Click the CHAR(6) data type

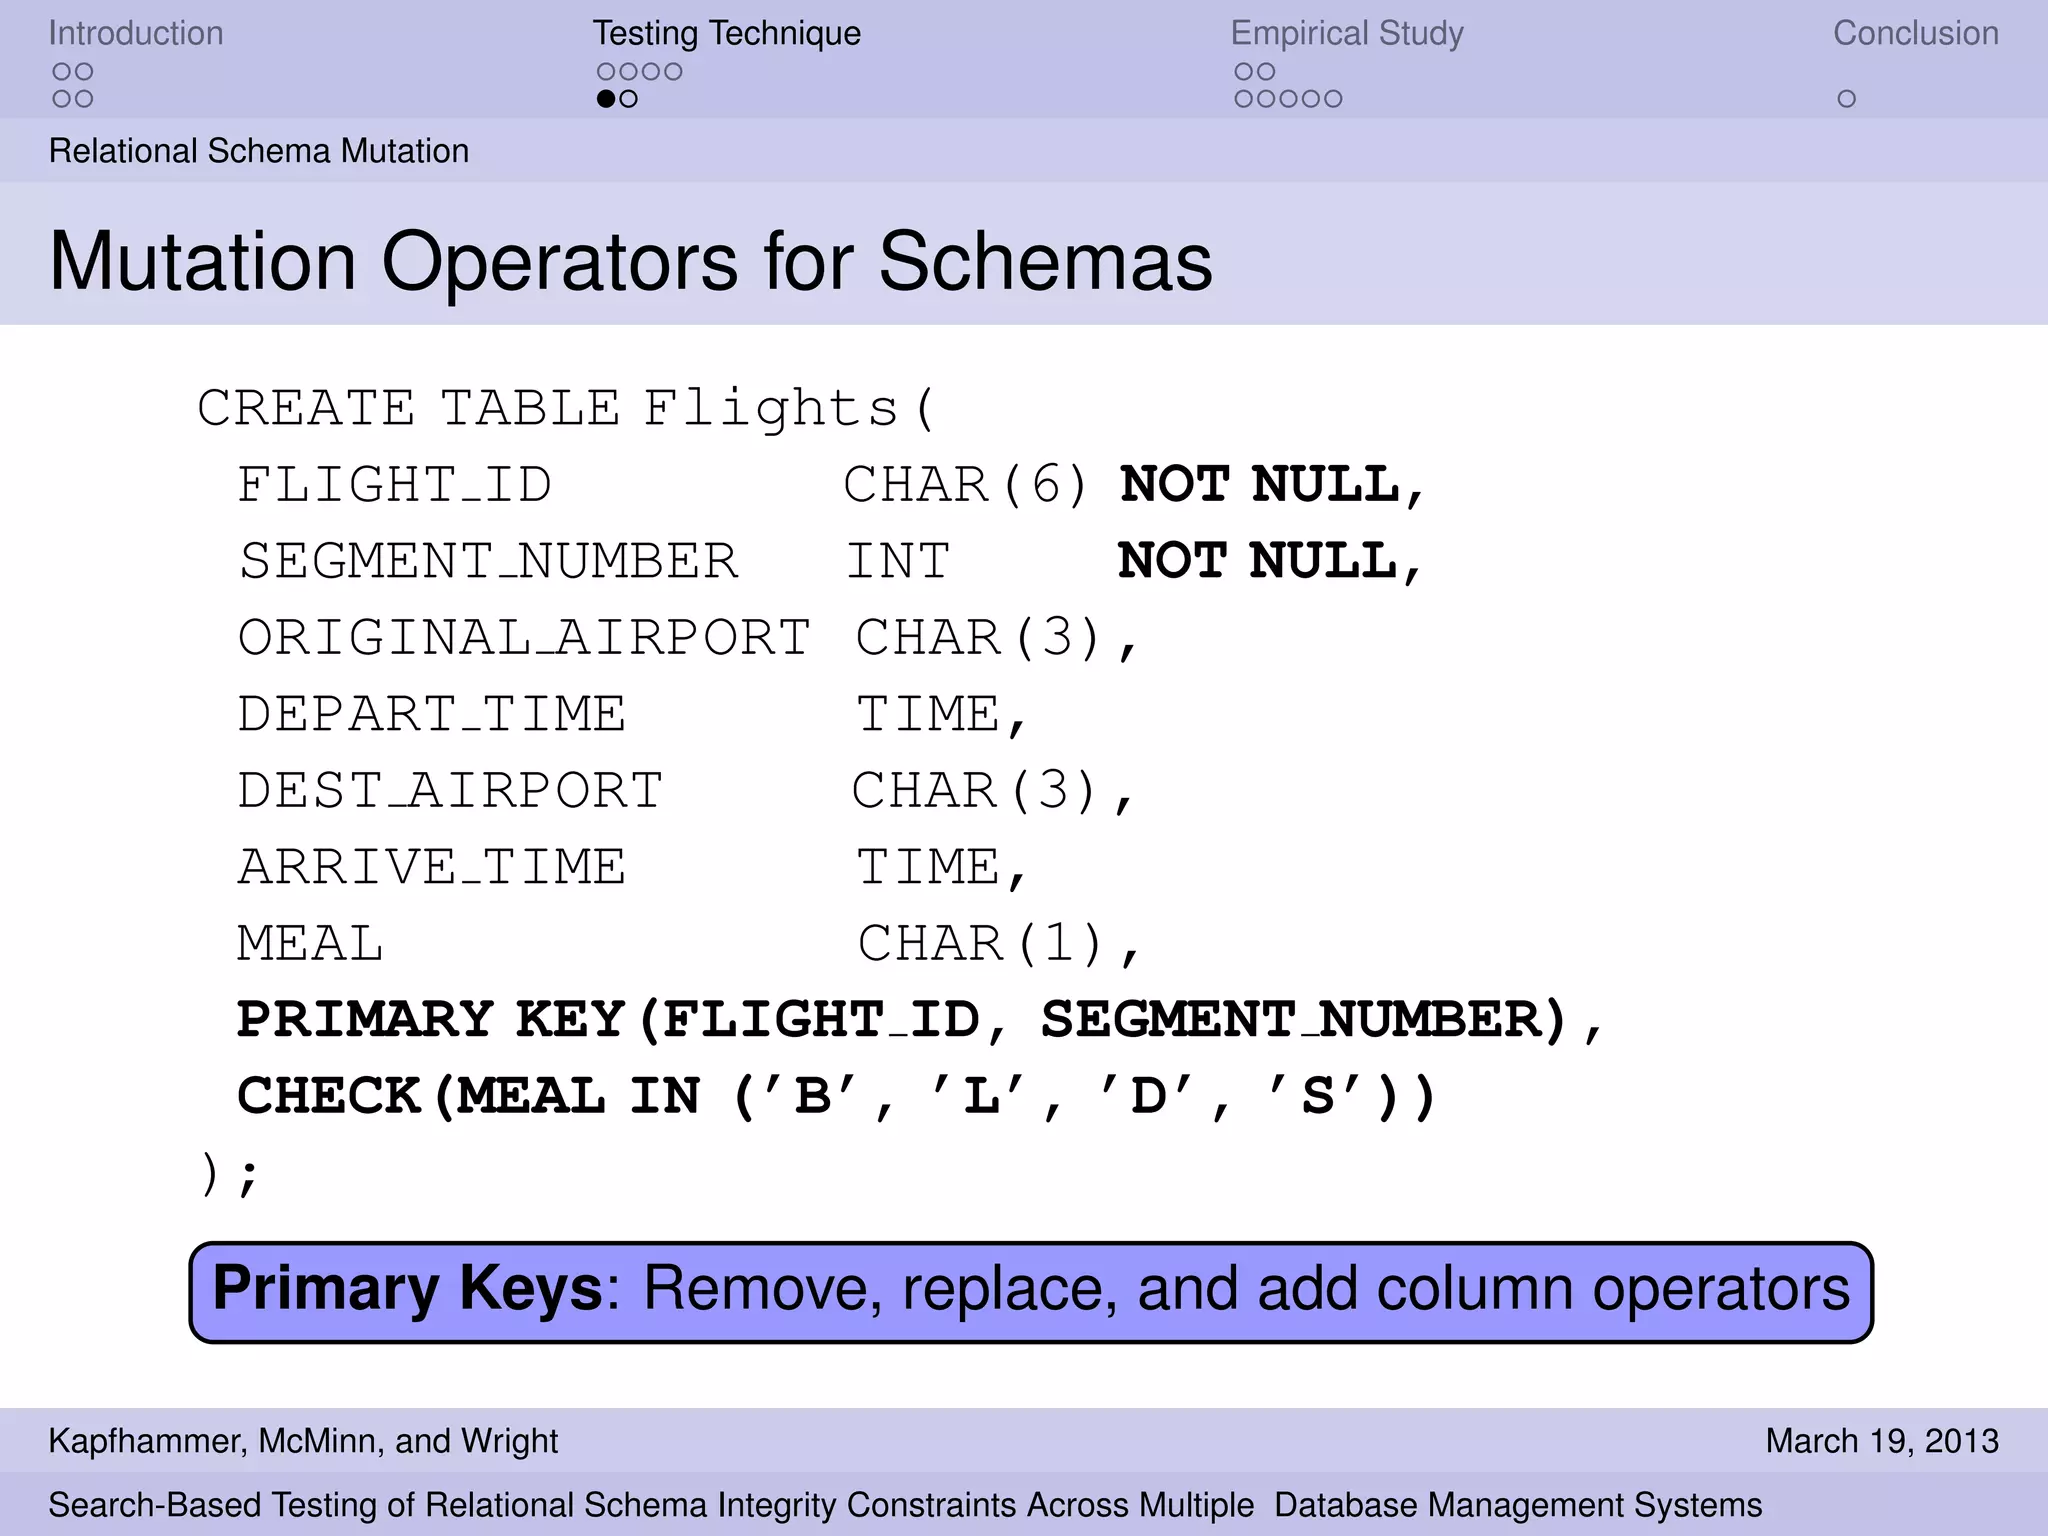tap(966, 485)
